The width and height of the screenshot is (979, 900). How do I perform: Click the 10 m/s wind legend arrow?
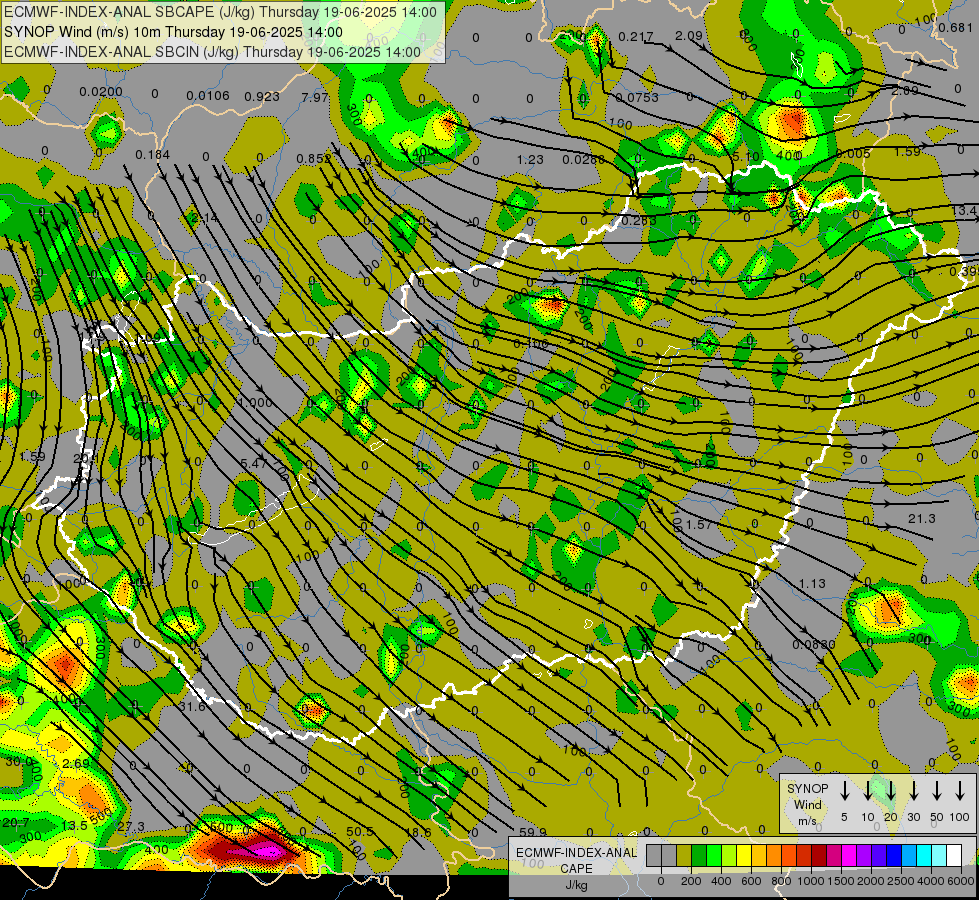tap(867, 791)
